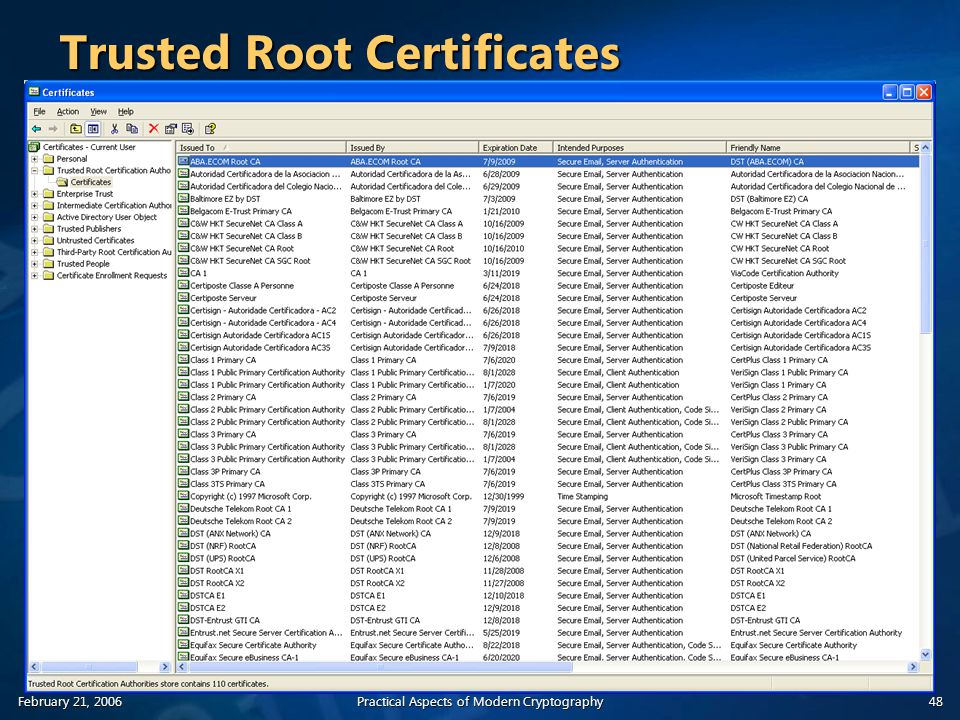Image resolution: width=960 pixels, height=720 pixels.
Task: Click the Untrusted Certificates folder icon
Action: click(x=49, y=240)
